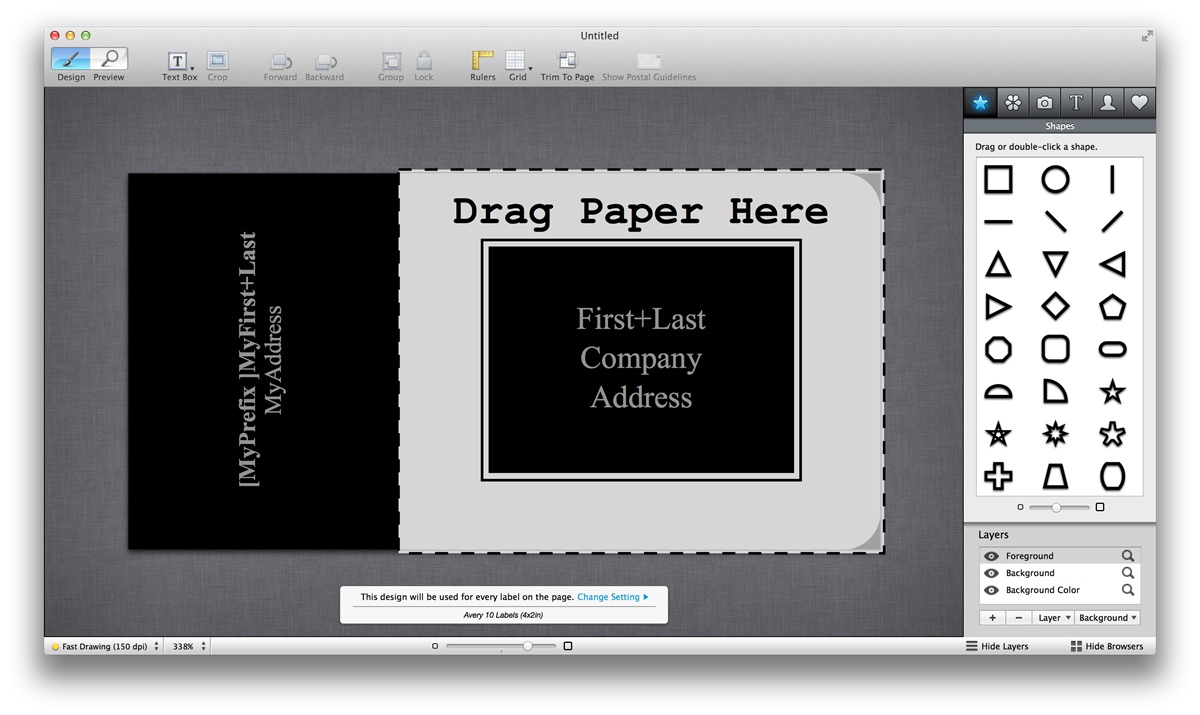Image resolution: width=1200 pixels, height=715 pixels.
Task: Click the large zoom-in square icon
Action: 568,646
